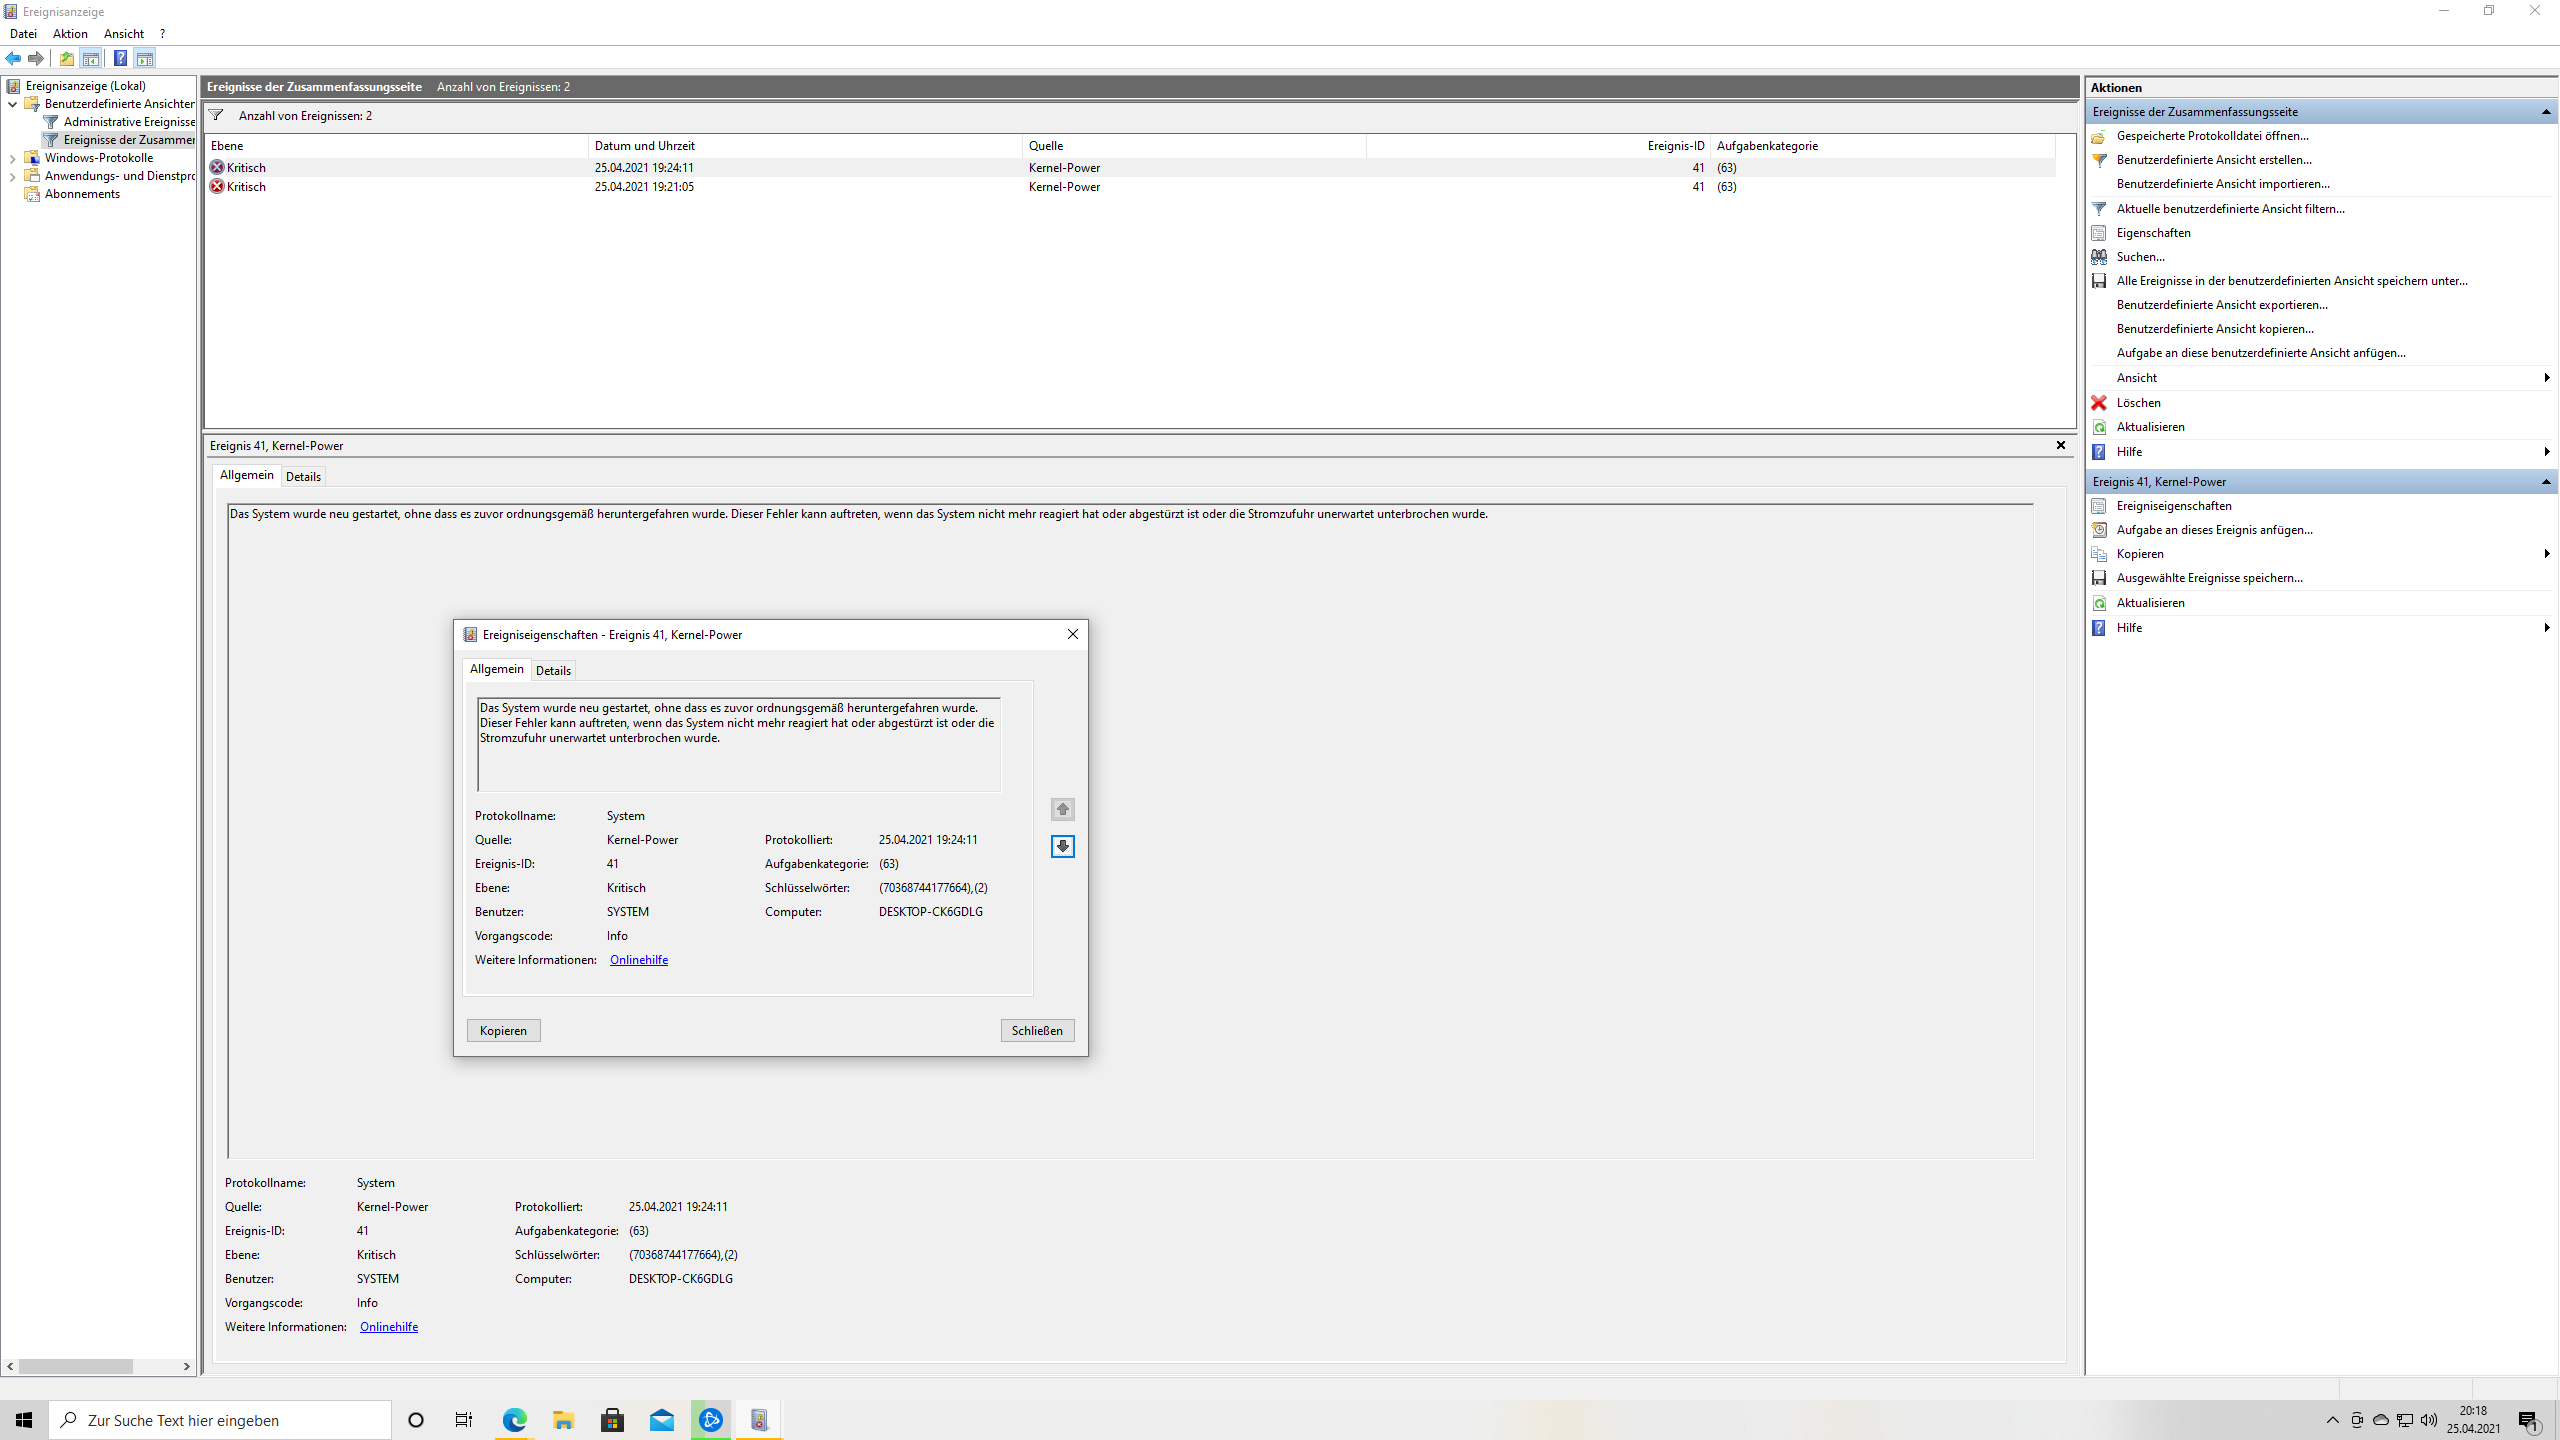Open Onlinehilfe link in dialog
Viewport: 2560px width, 1440px height.
point(638,960)
